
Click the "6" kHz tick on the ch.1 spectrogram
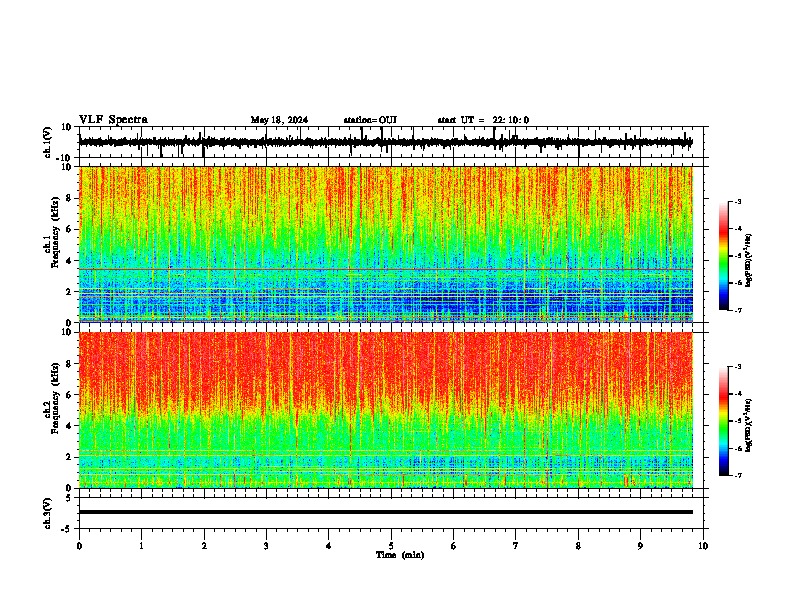pyautogui.click(x=69, y=229)
